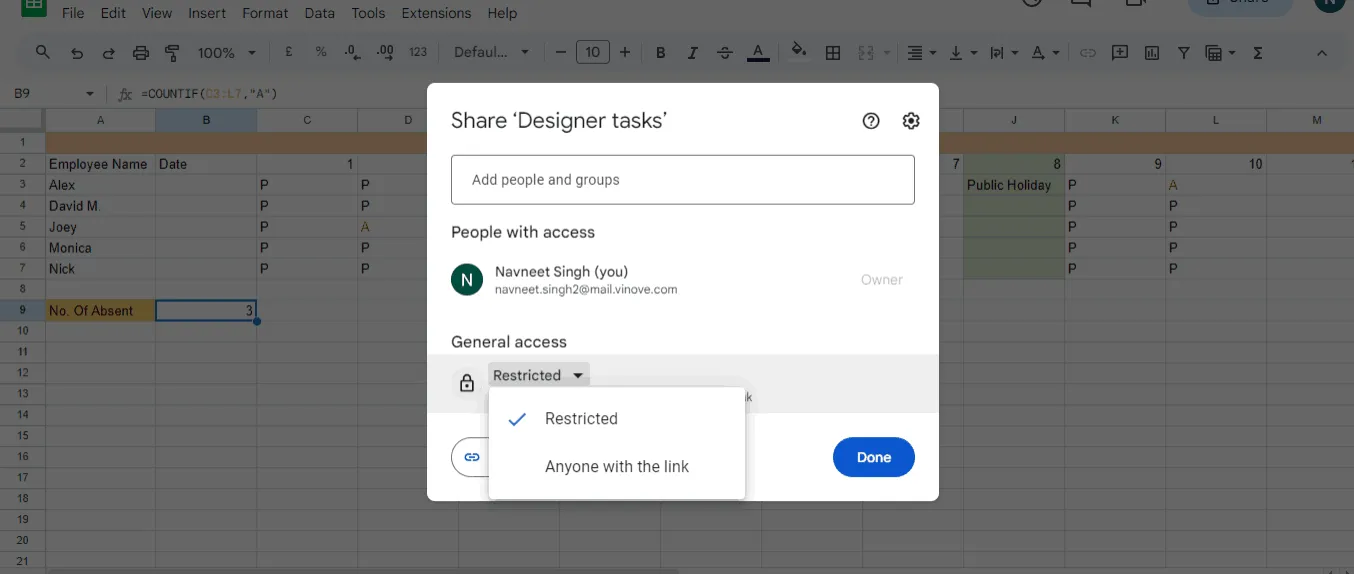Open the Extensions menu
Image resolution: width=1354 pixels, height=574 pixels.
[x=436, y=13]
